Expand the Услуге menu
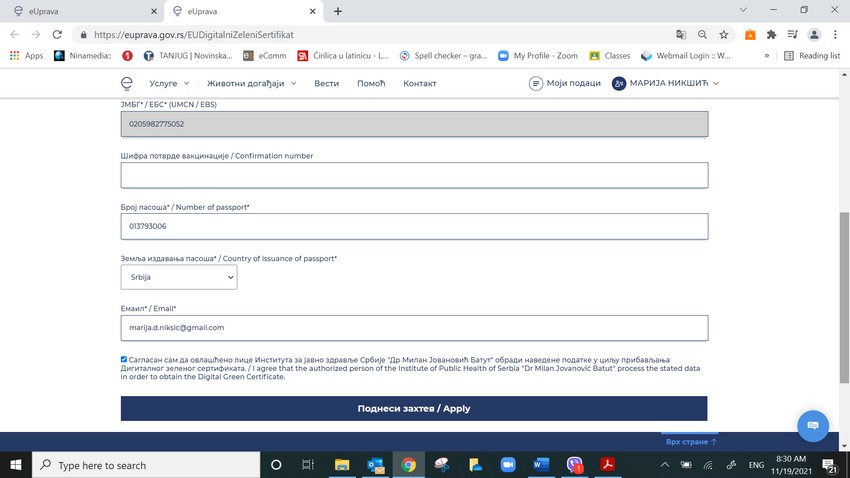The height and width of the screenshot is (478, 850). 169,83
